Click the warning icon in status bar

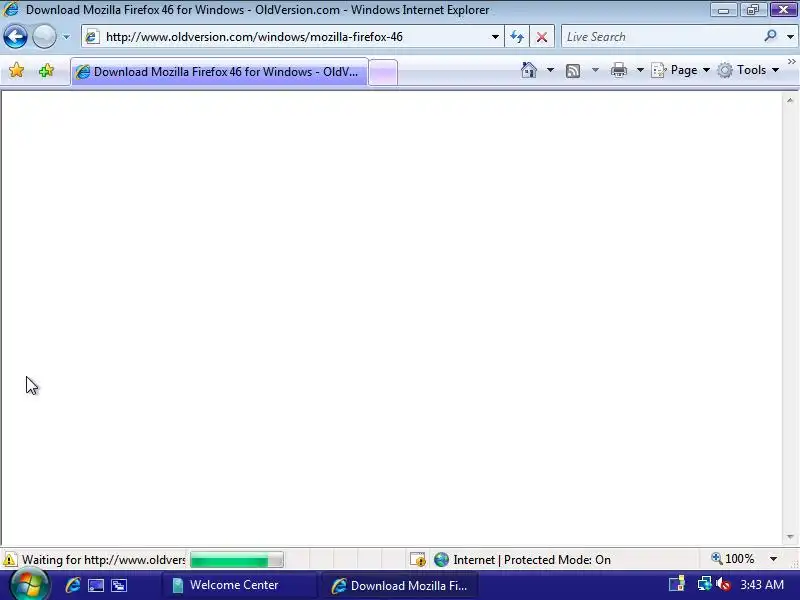pos(9,560)
